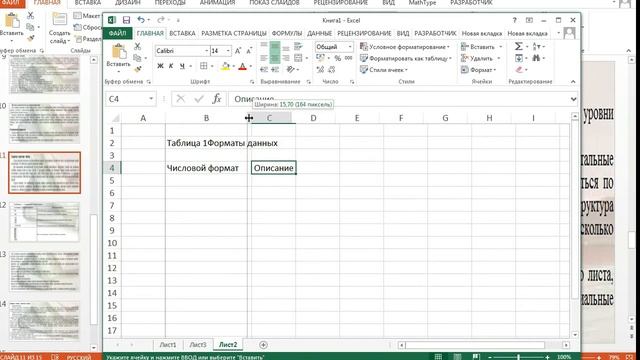Image resolution: width=640 pixels, height=360 pixels.
Task: Open Sort and Filter tool
Action: [537, 47]
